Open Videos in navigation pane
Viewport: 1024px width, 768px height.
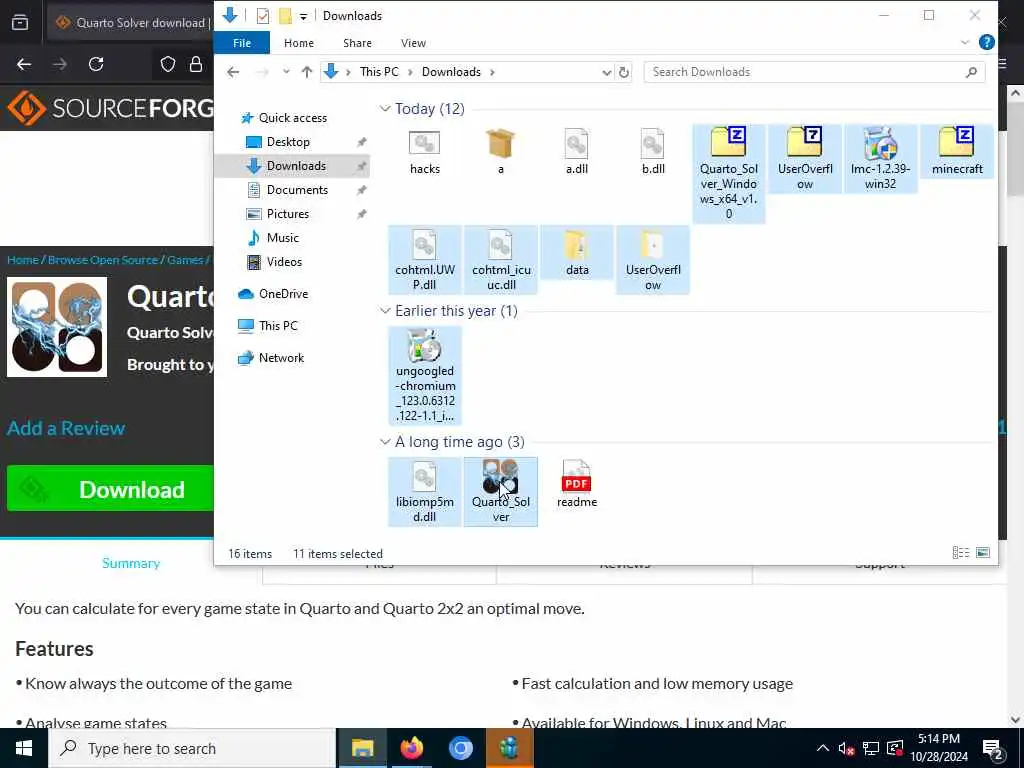pyautogui.click(x=284, y=261)
